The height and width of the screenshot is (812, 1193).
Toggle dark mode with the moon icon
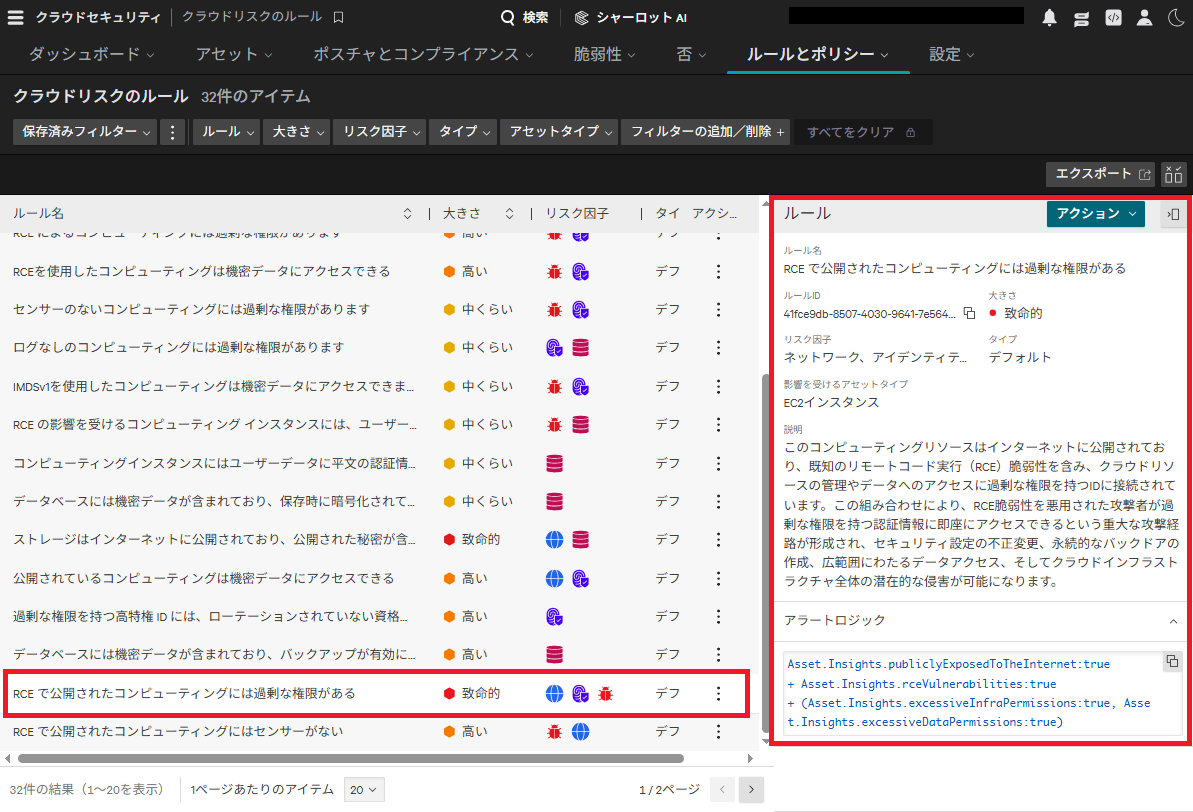(x=1176, y=17)
